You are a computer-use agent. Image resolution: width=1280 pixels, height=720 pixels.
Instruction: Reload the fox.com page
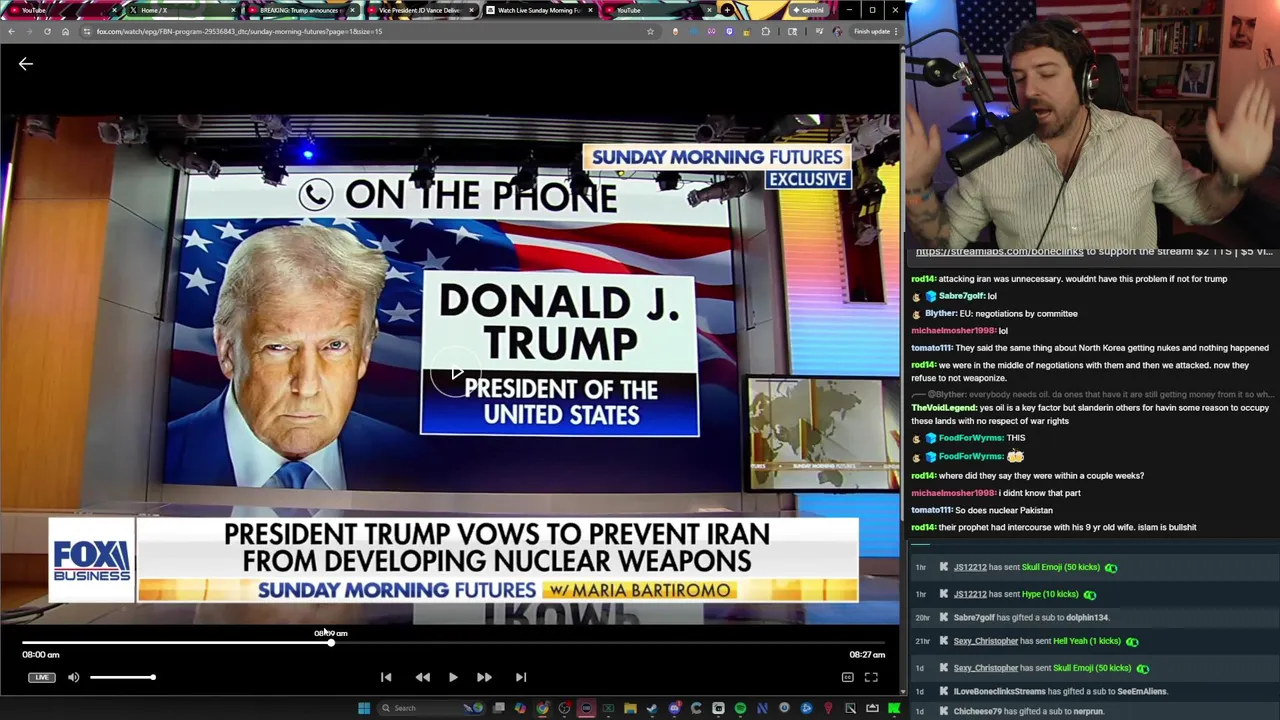tap(47, 31)
